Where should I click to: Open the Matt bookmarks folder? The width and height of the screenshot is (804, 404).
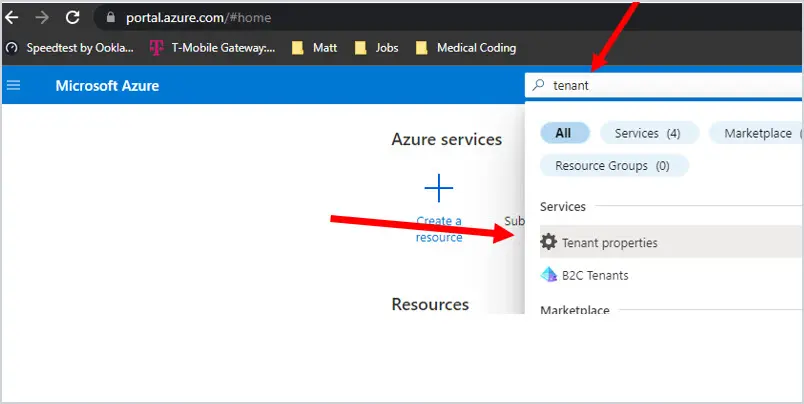(x=314, y=48)
